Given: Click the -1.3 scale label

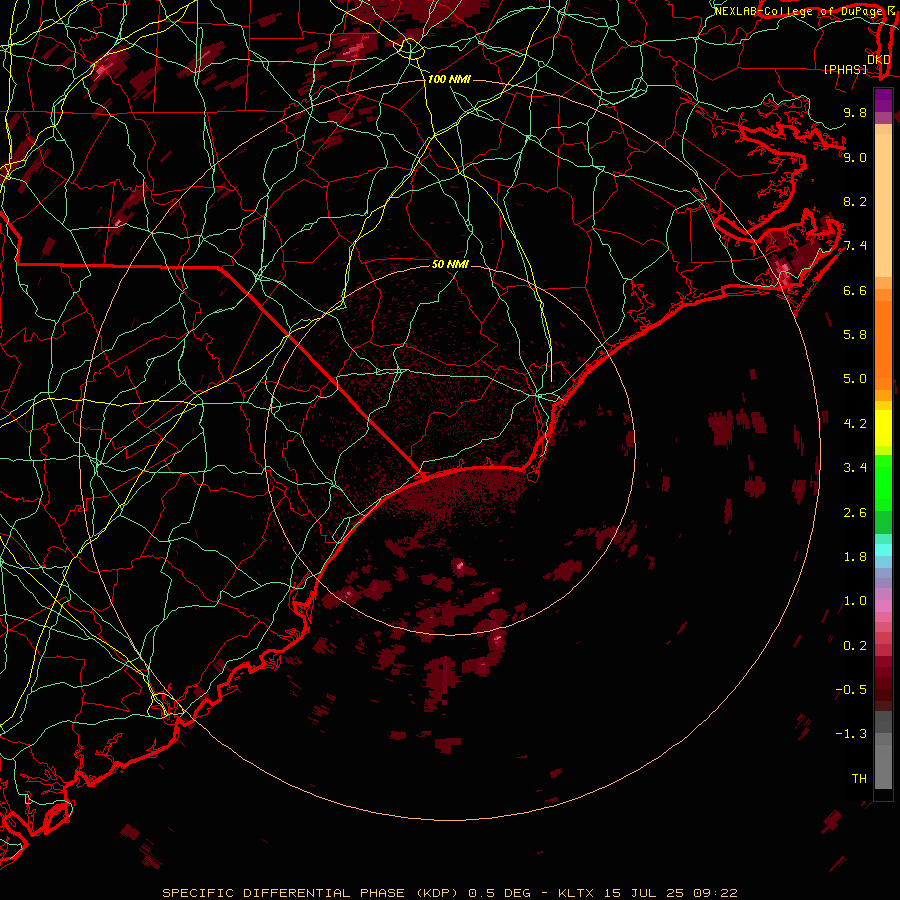Looking at the screenshot, I should (x=851, y=734).
